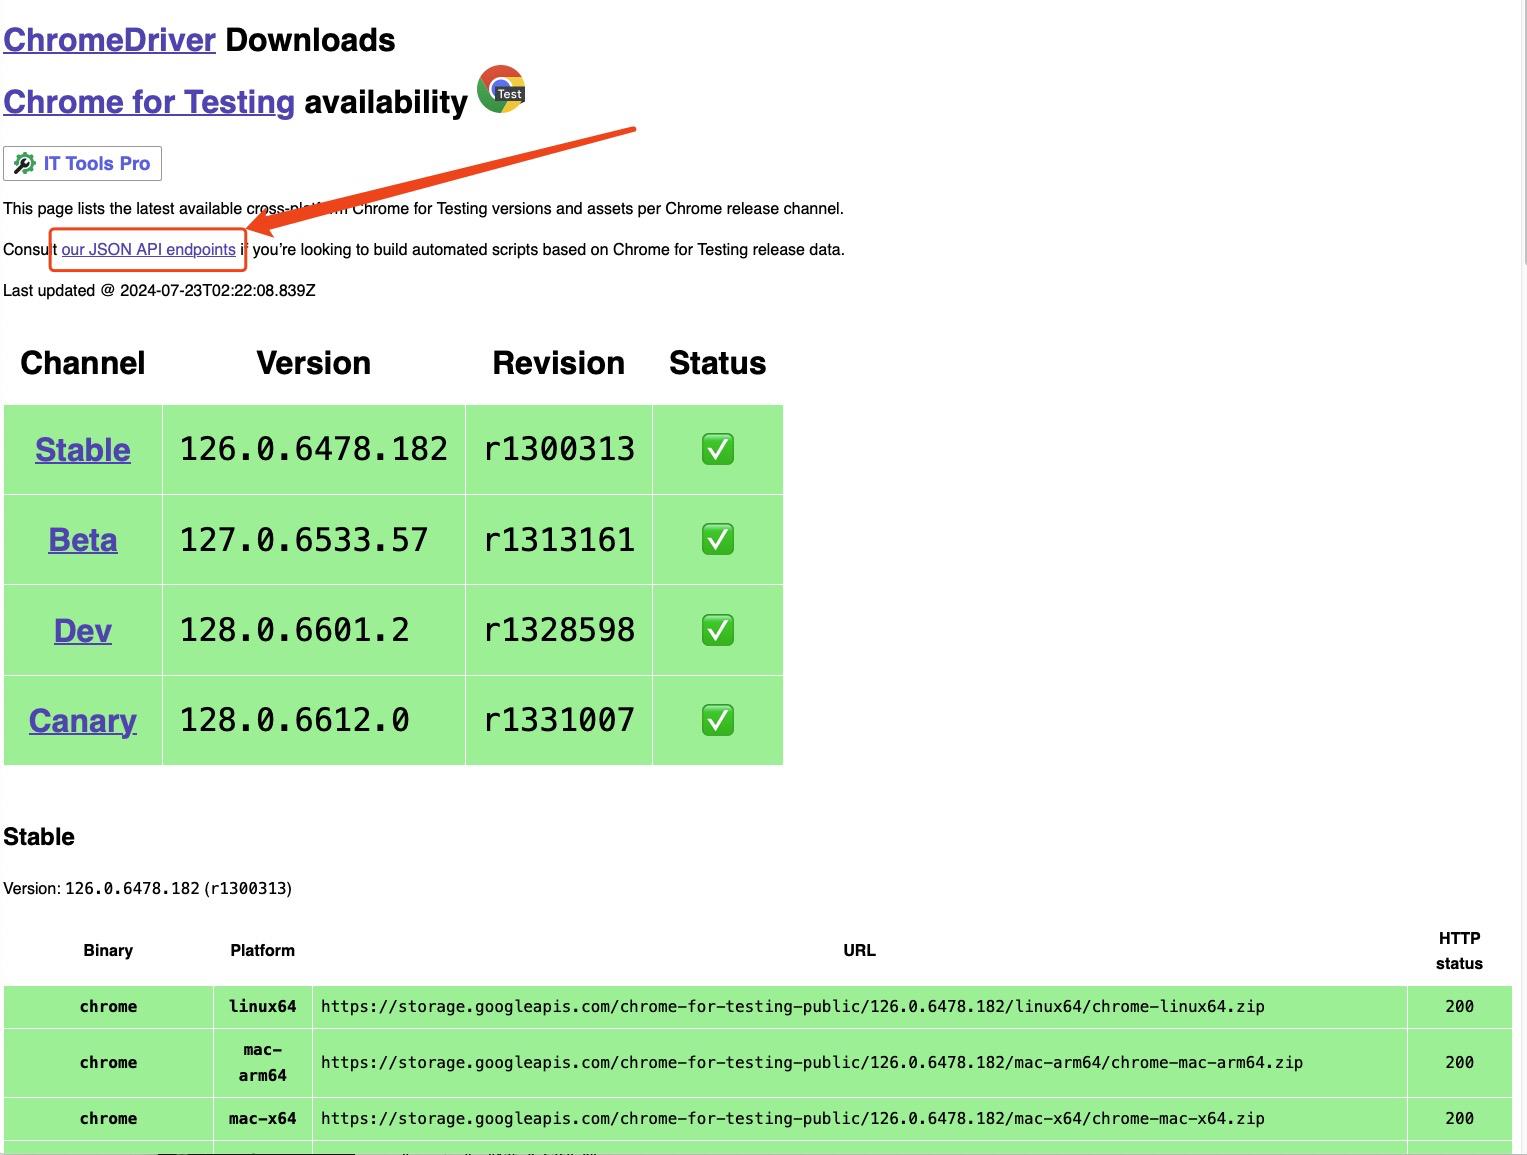Jump to the Canary channel link
This screenshot has height=1155, width=1527.
83,721
